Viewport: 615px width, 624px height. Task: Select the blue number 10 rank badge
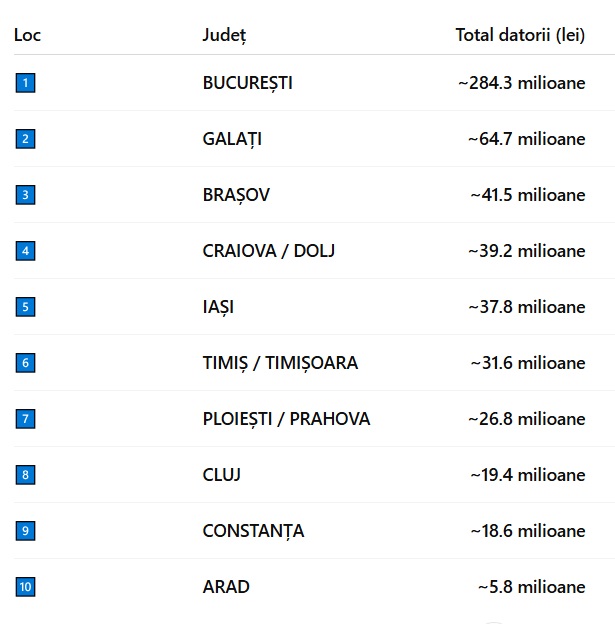(25, 587)
